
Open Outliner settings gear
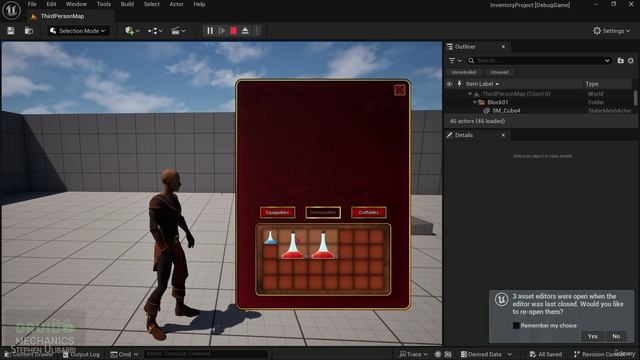[x=631, y=60]
